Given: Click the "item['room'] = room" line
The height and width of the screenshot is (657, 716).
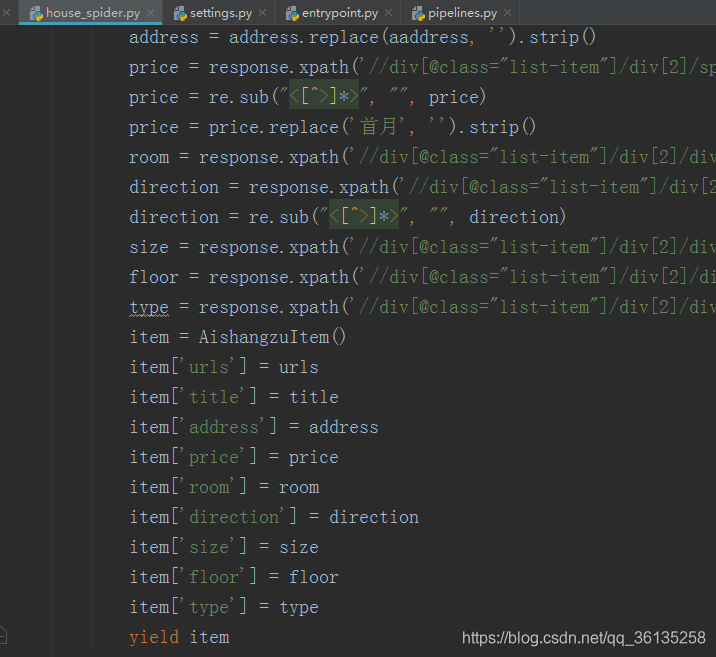Looking at the screenshot, I should point(224,487).
